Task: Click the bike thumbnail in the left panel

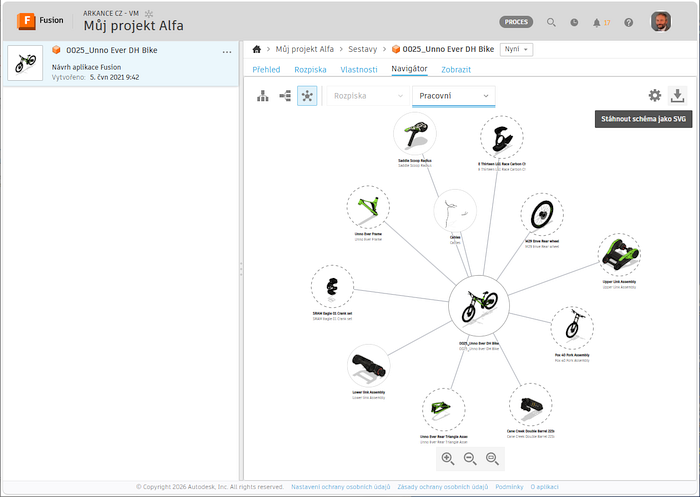Action: [25, 63]
